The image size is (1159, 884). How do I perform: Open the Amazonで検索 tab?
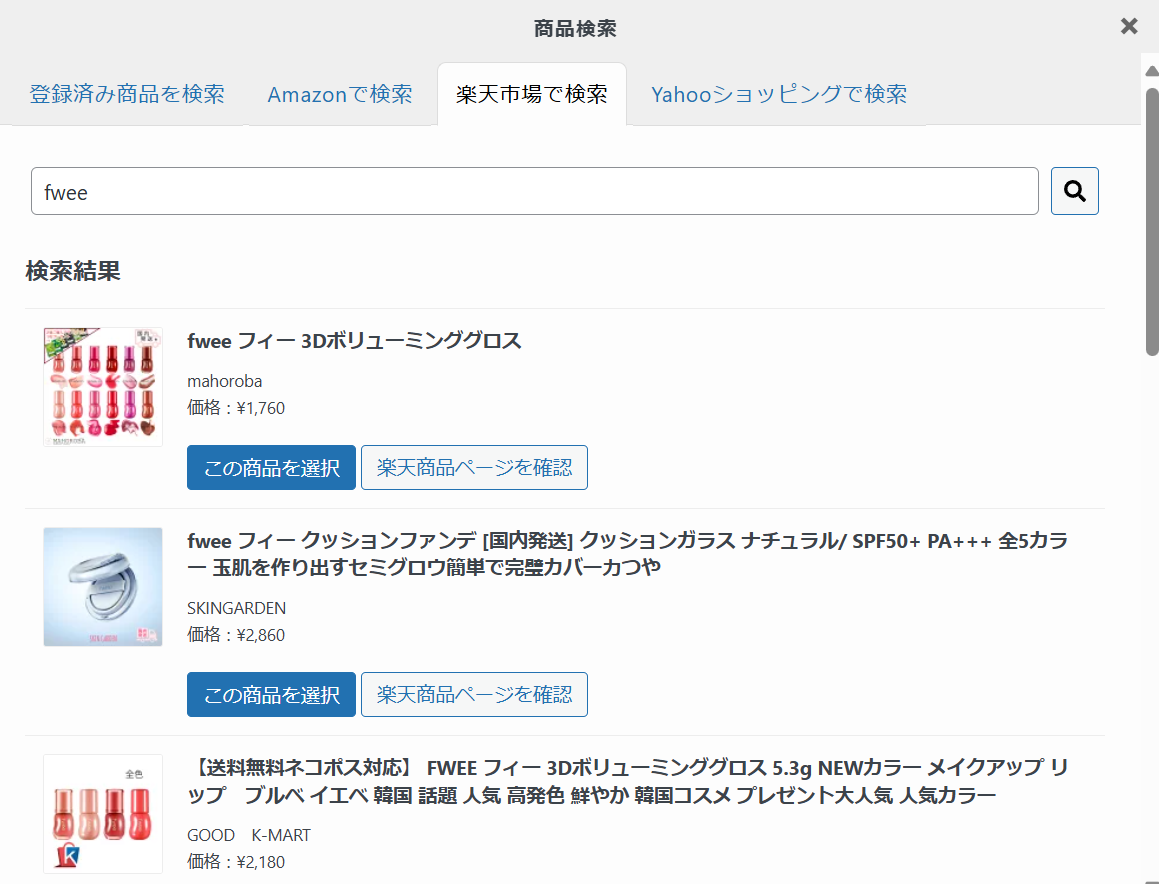pyautogui.click(x=340, y=94)
